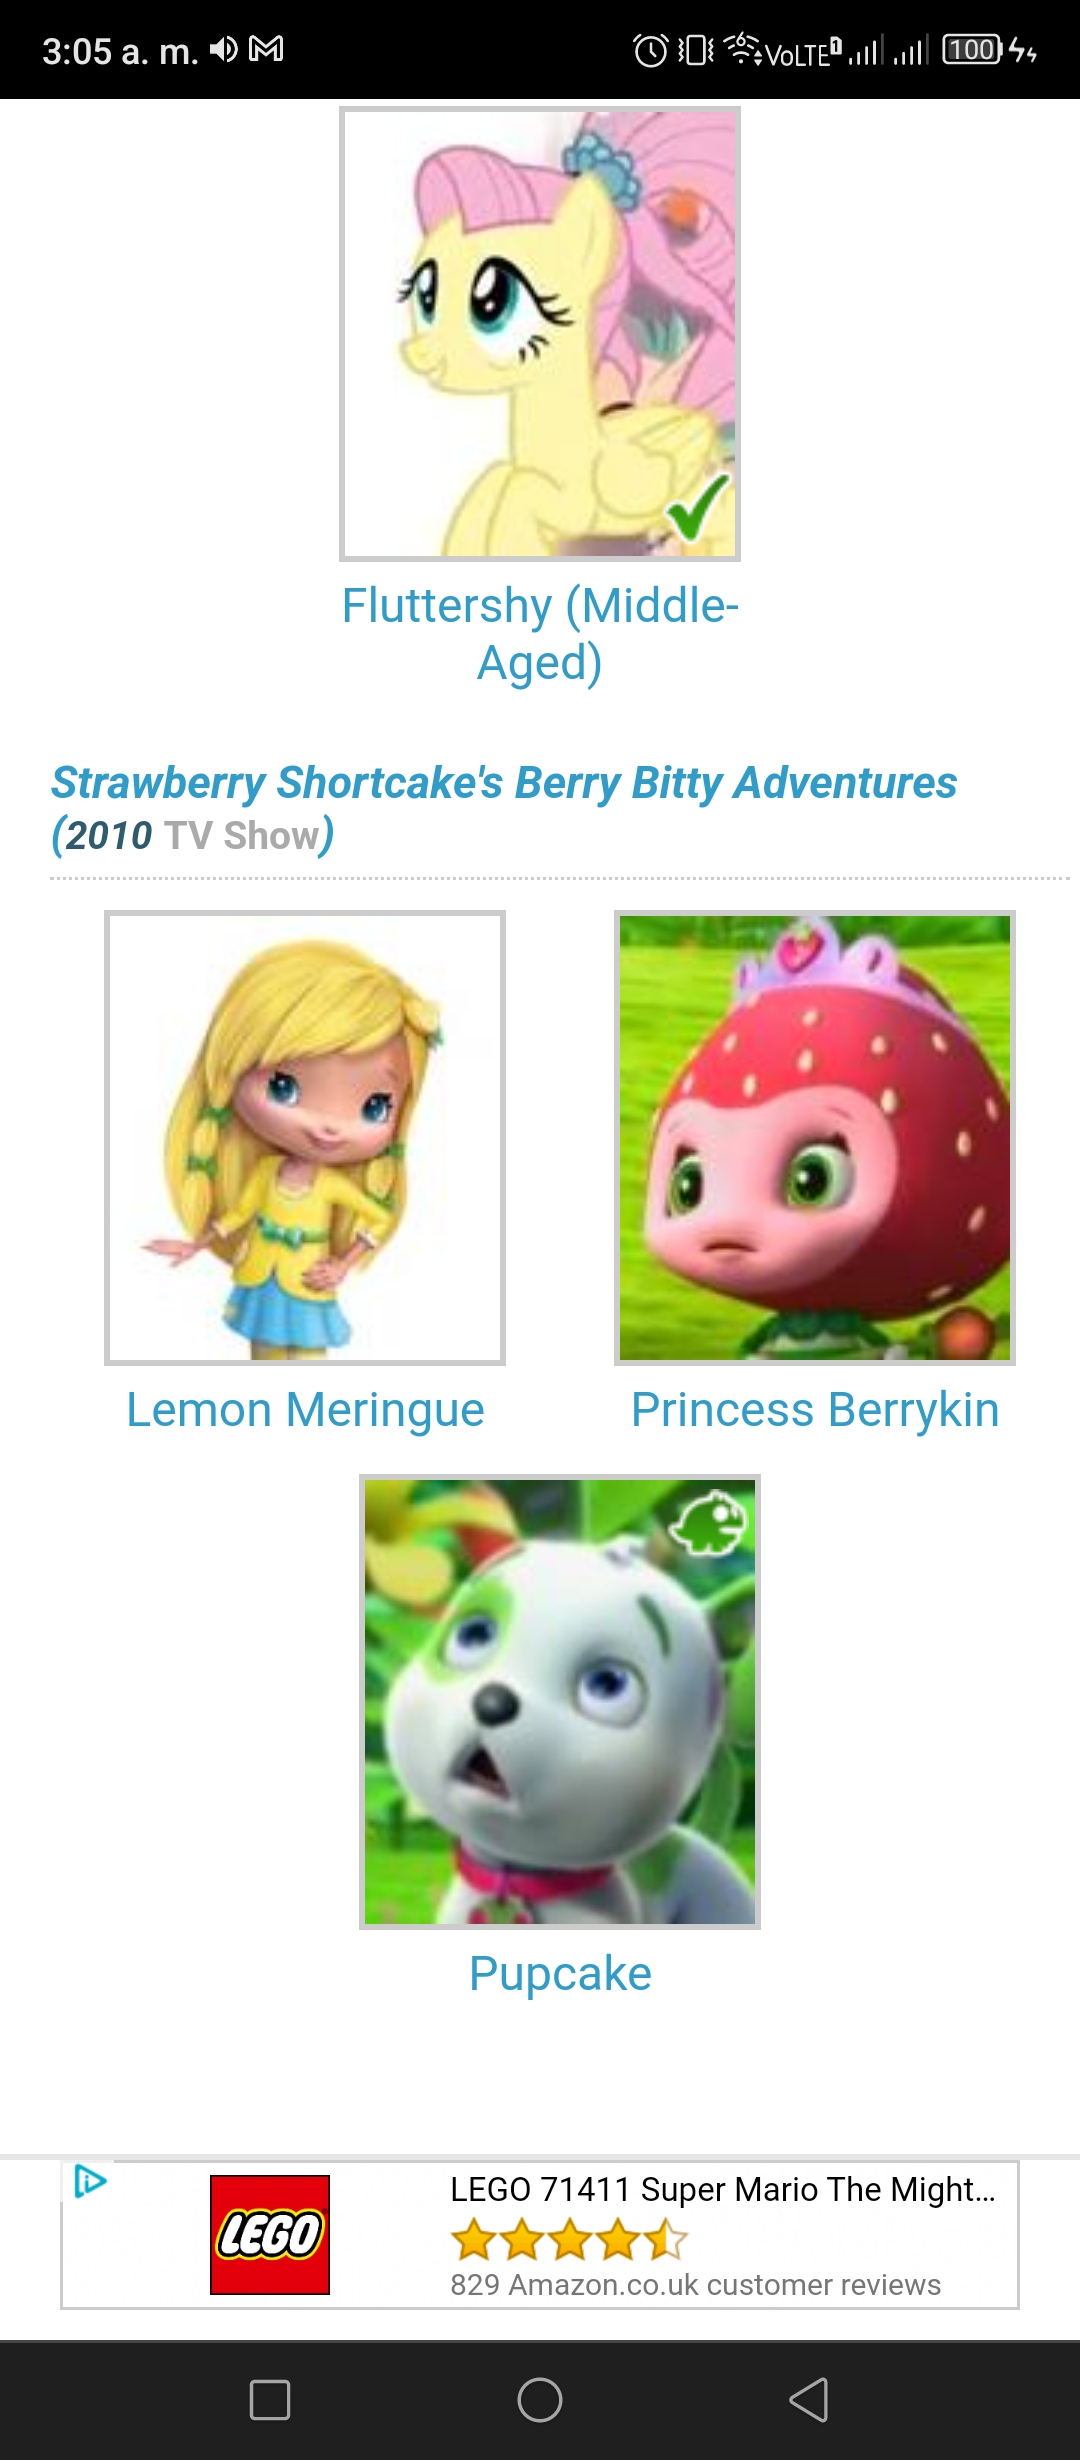Tap the Android recent apps square button
The width and height of the screenshot is (1080, 2460).
[270, 2400]
